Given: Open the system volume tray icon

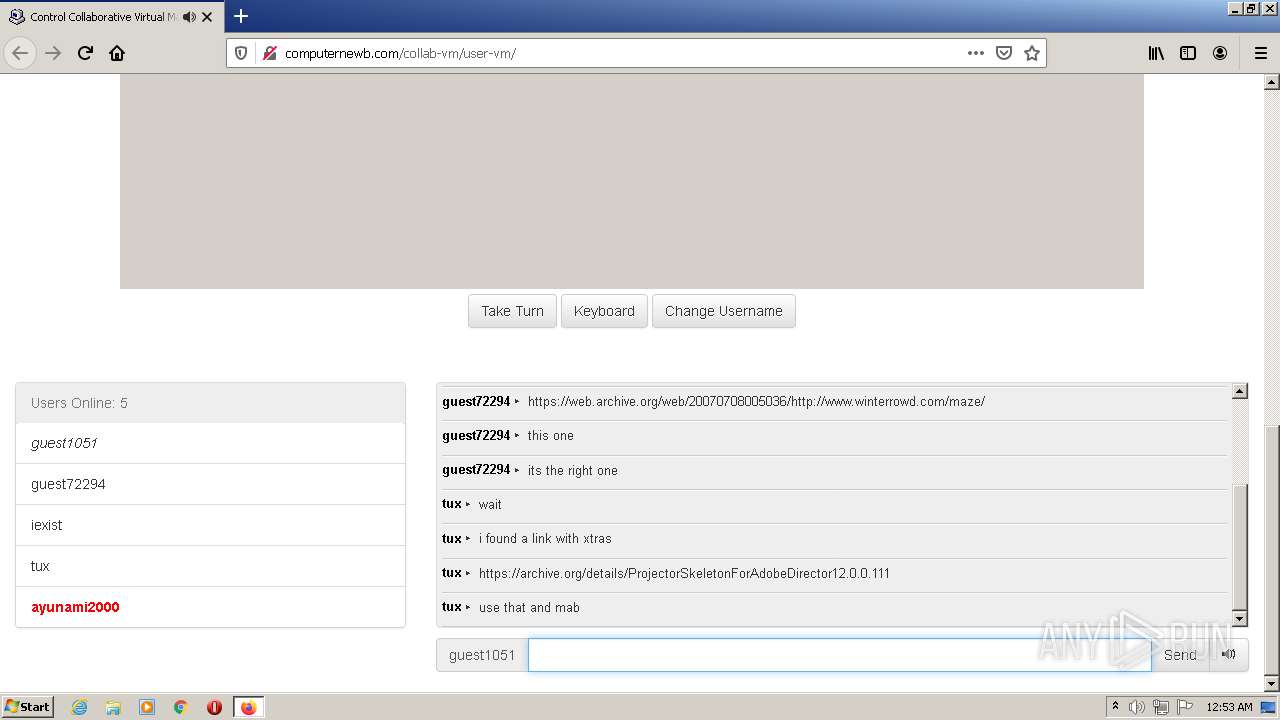Looking at the screenshot, I should click(x=1137, y=707).
